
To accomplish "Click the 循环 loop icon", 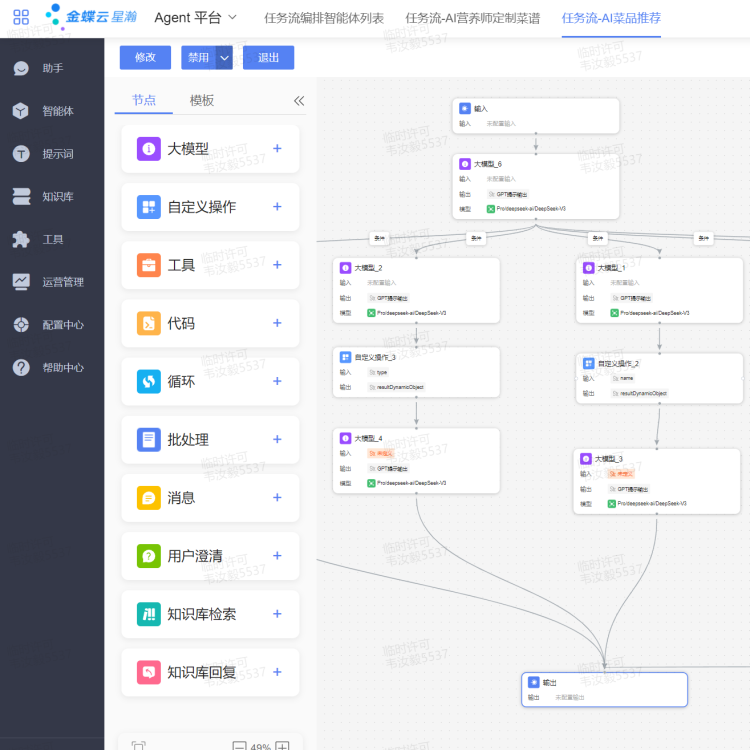I will click(149, 381).
